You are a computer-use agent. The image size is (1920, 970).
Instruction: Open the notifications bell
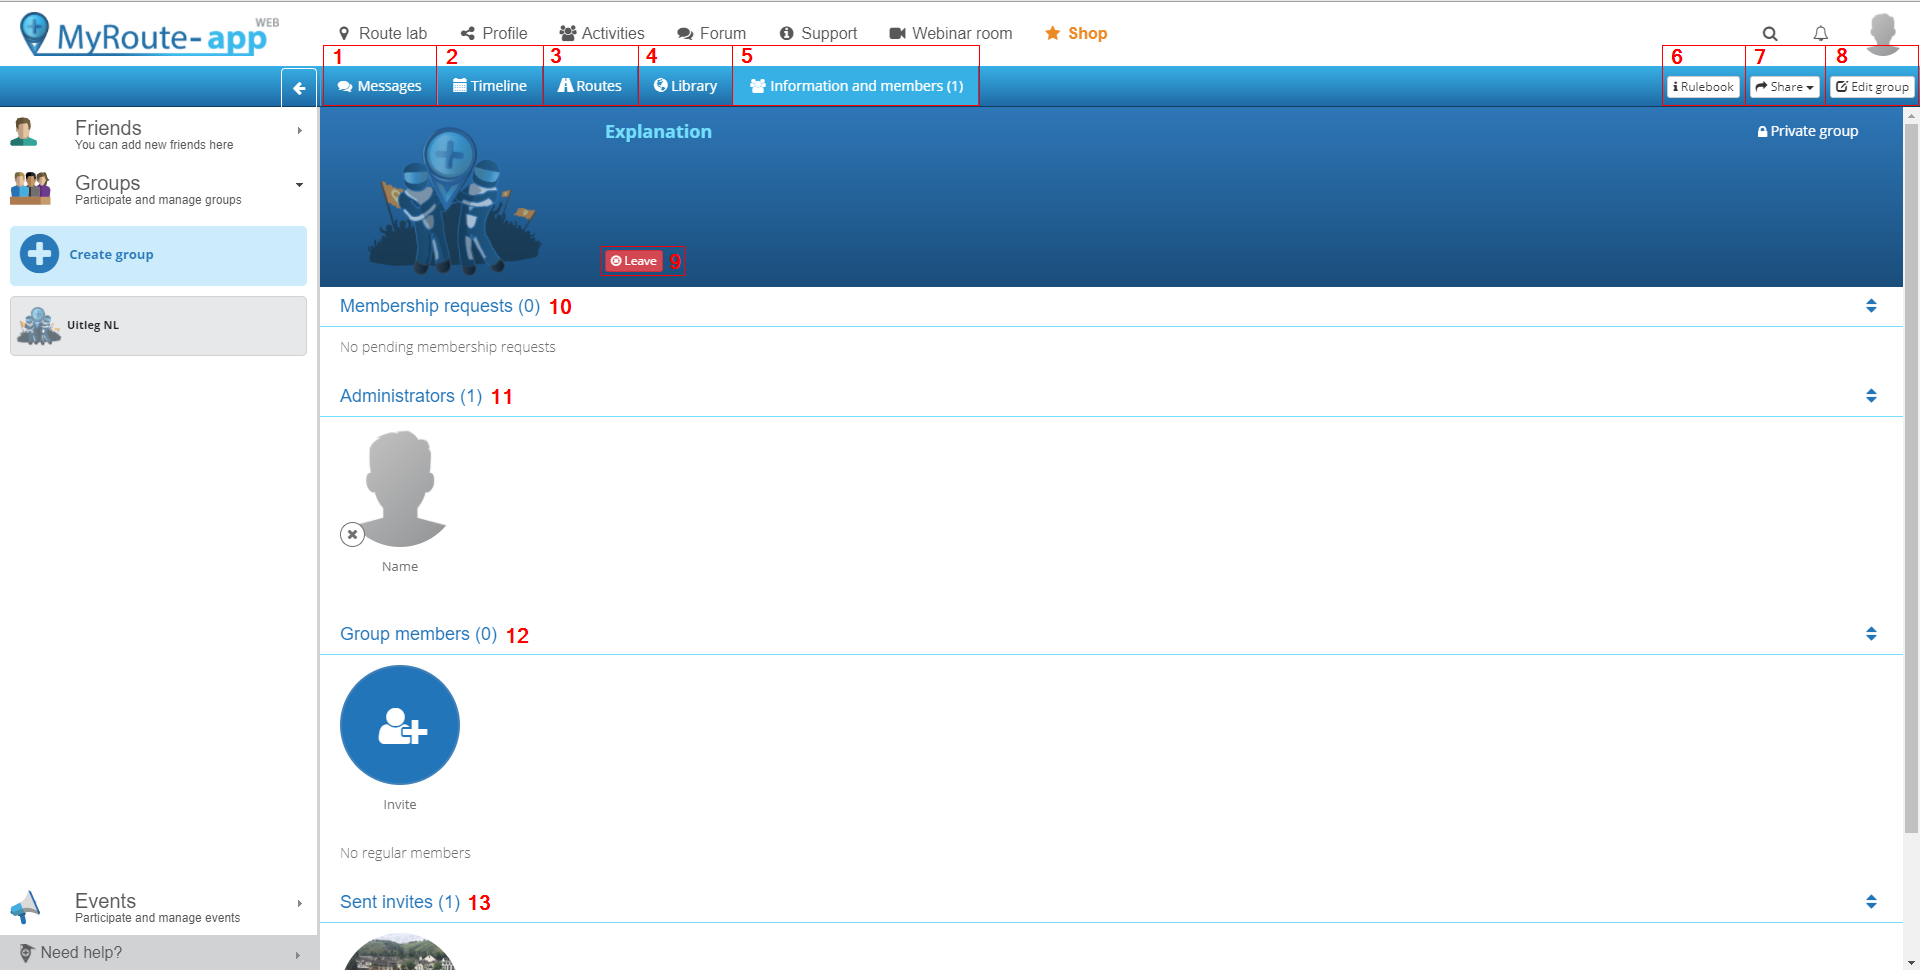1821,34
